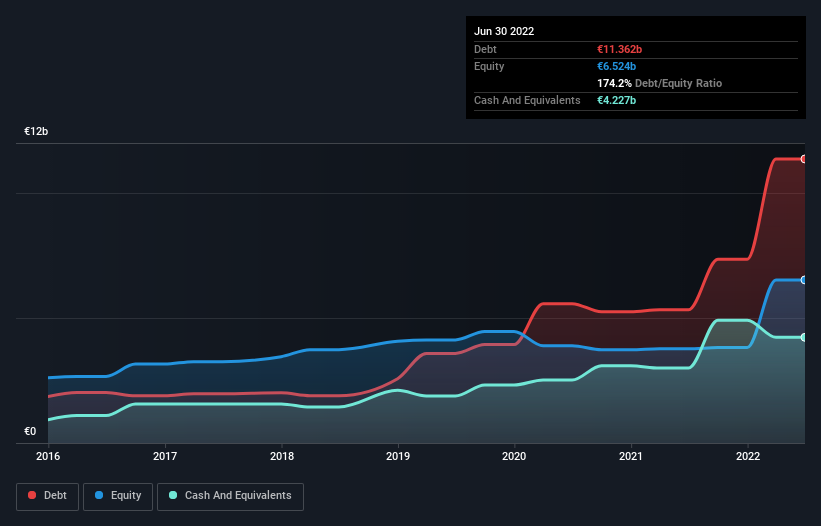The height and width of the screenshot is (526, 821).
Task: Click the 2017 x-axis label
Action: (165, 456)
